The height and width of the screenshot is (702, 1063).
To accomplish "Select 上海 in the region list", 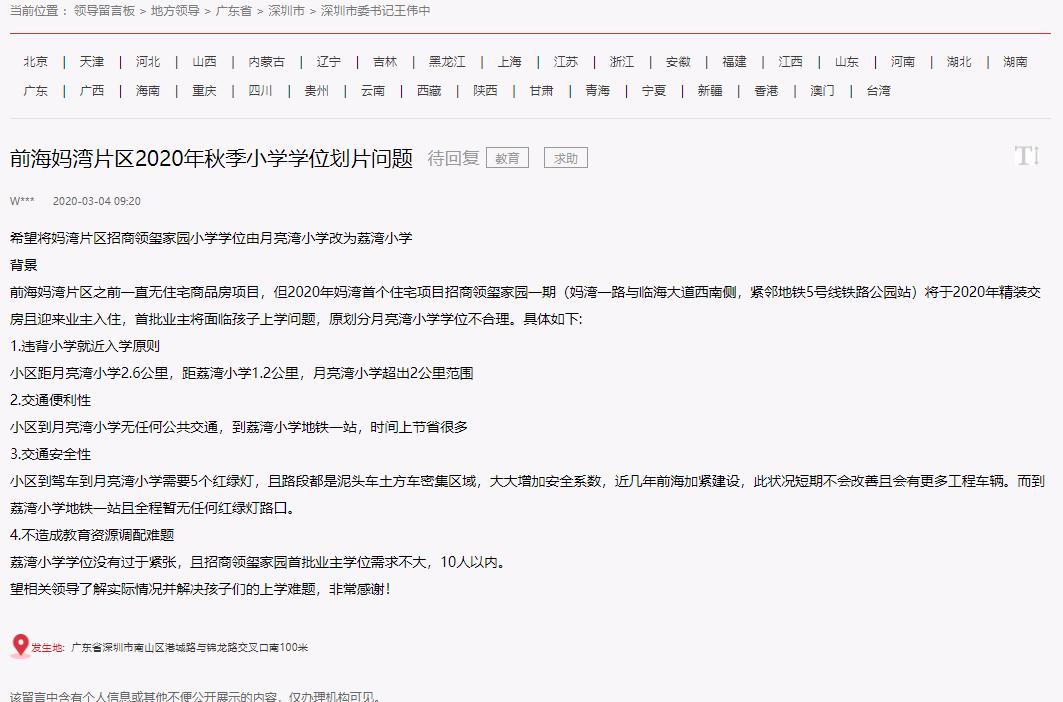I will 510,60.
